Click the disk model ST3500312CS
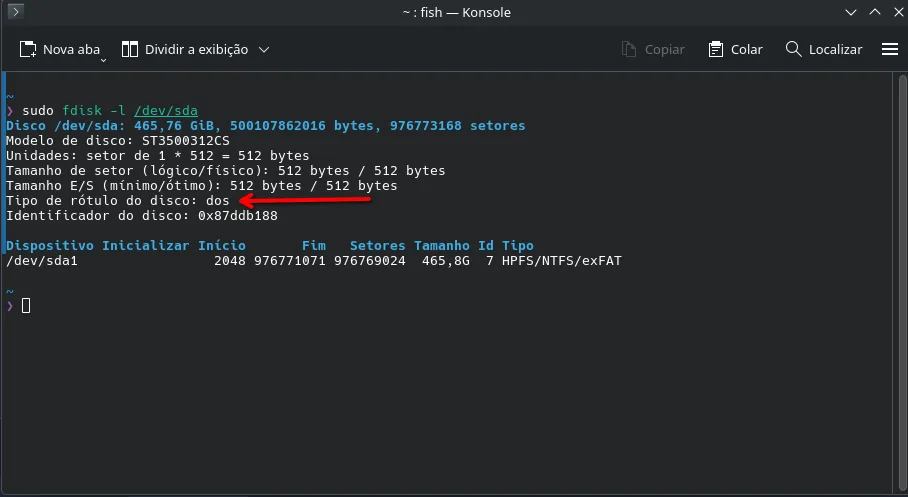The width and height of the screenshot is (908, 497). pos(185,141)
